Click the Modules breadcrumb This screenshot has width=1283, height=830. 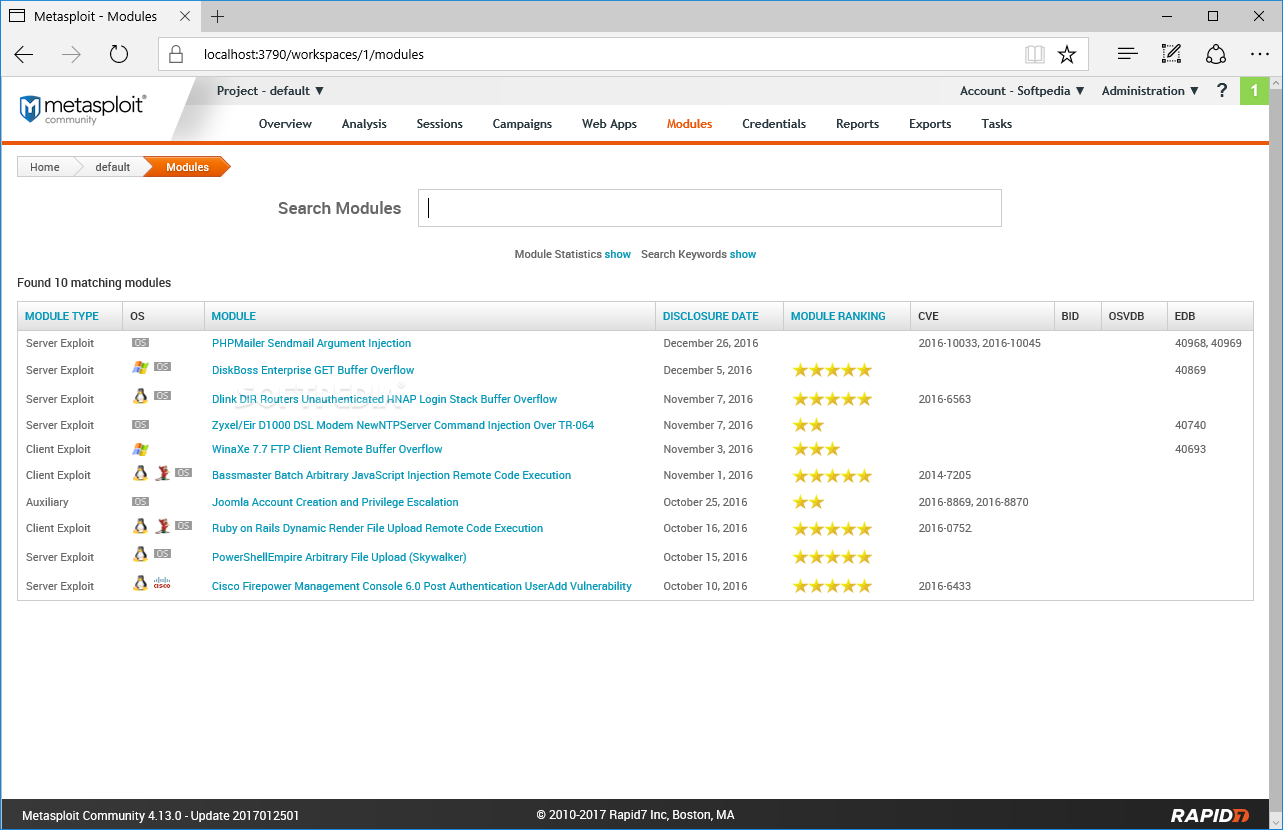point(188,167)
